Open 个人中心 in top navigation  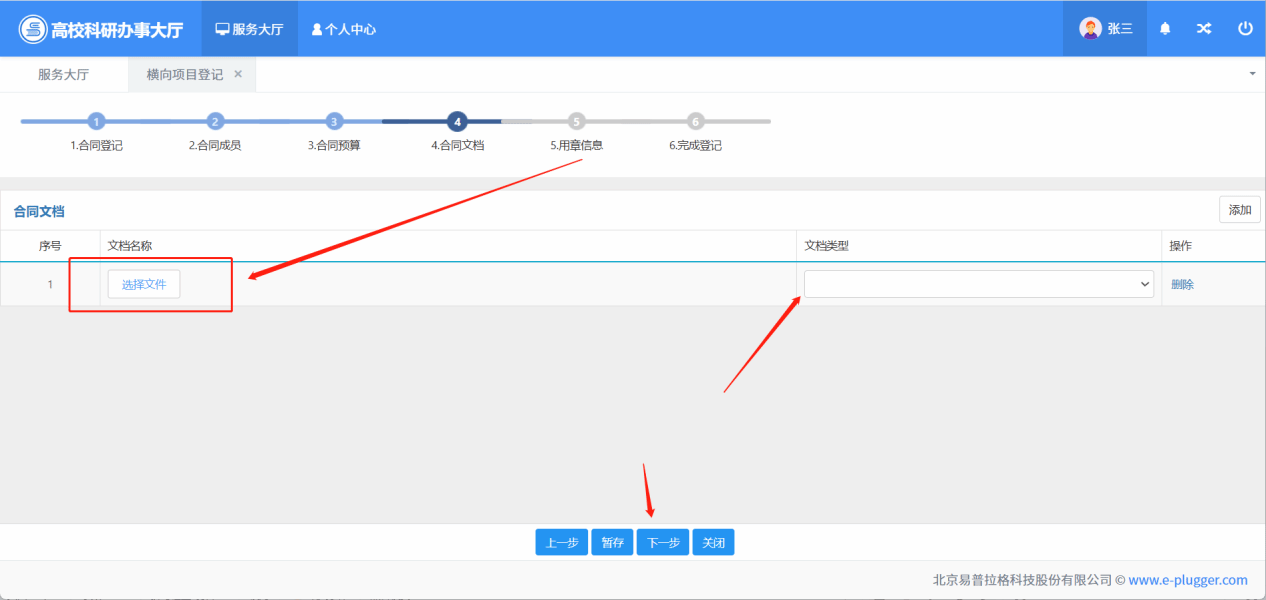[344, 29]
